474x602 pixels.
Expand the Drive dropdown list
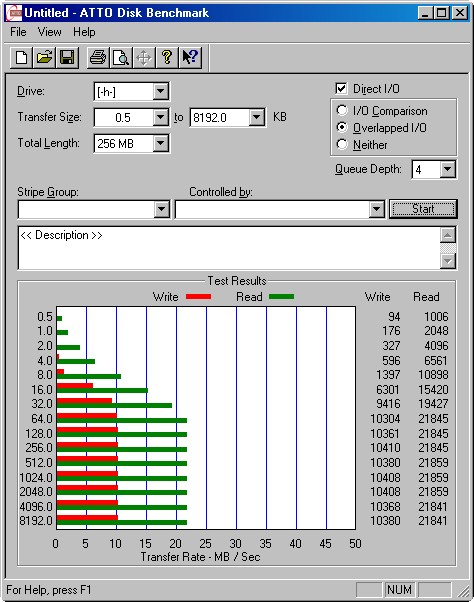160,91
